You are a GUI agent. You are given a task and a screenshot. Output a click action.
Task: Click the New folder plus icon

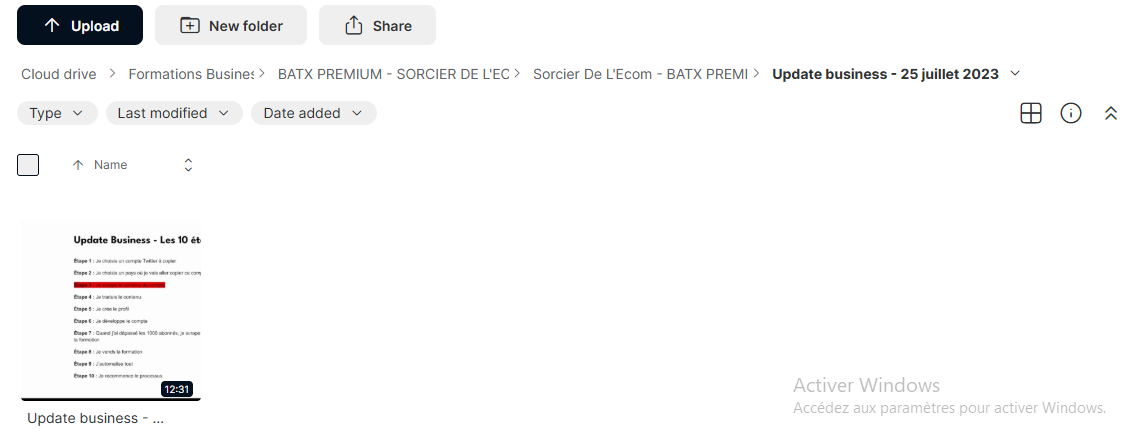pos(189,26)
